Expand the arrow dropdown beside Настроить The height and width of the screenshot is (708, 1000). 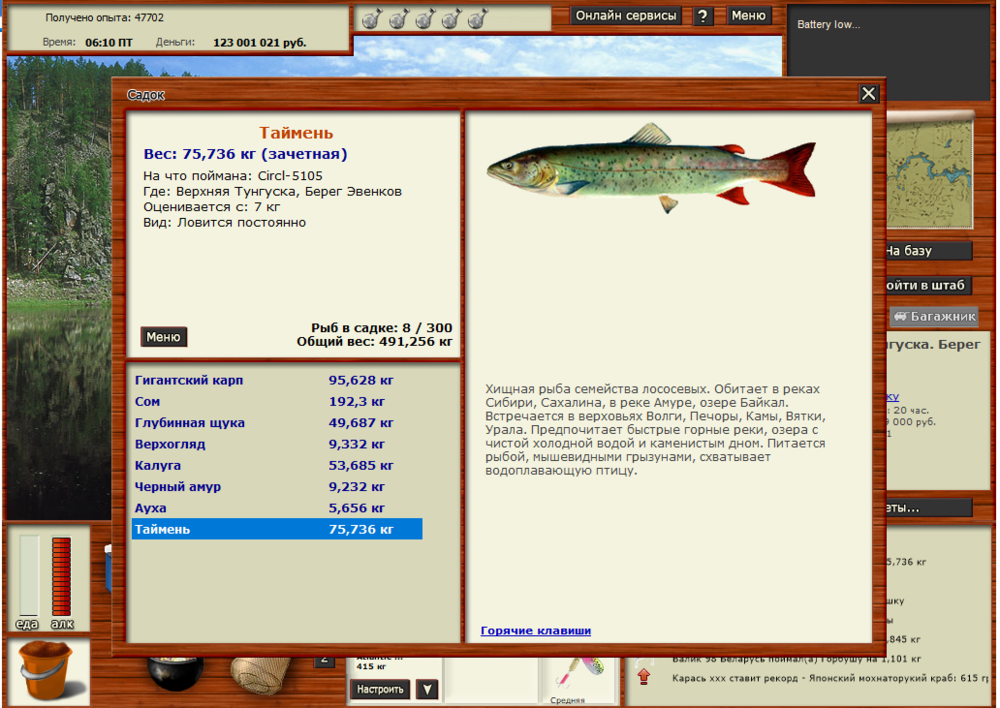[x=427, y=689]
